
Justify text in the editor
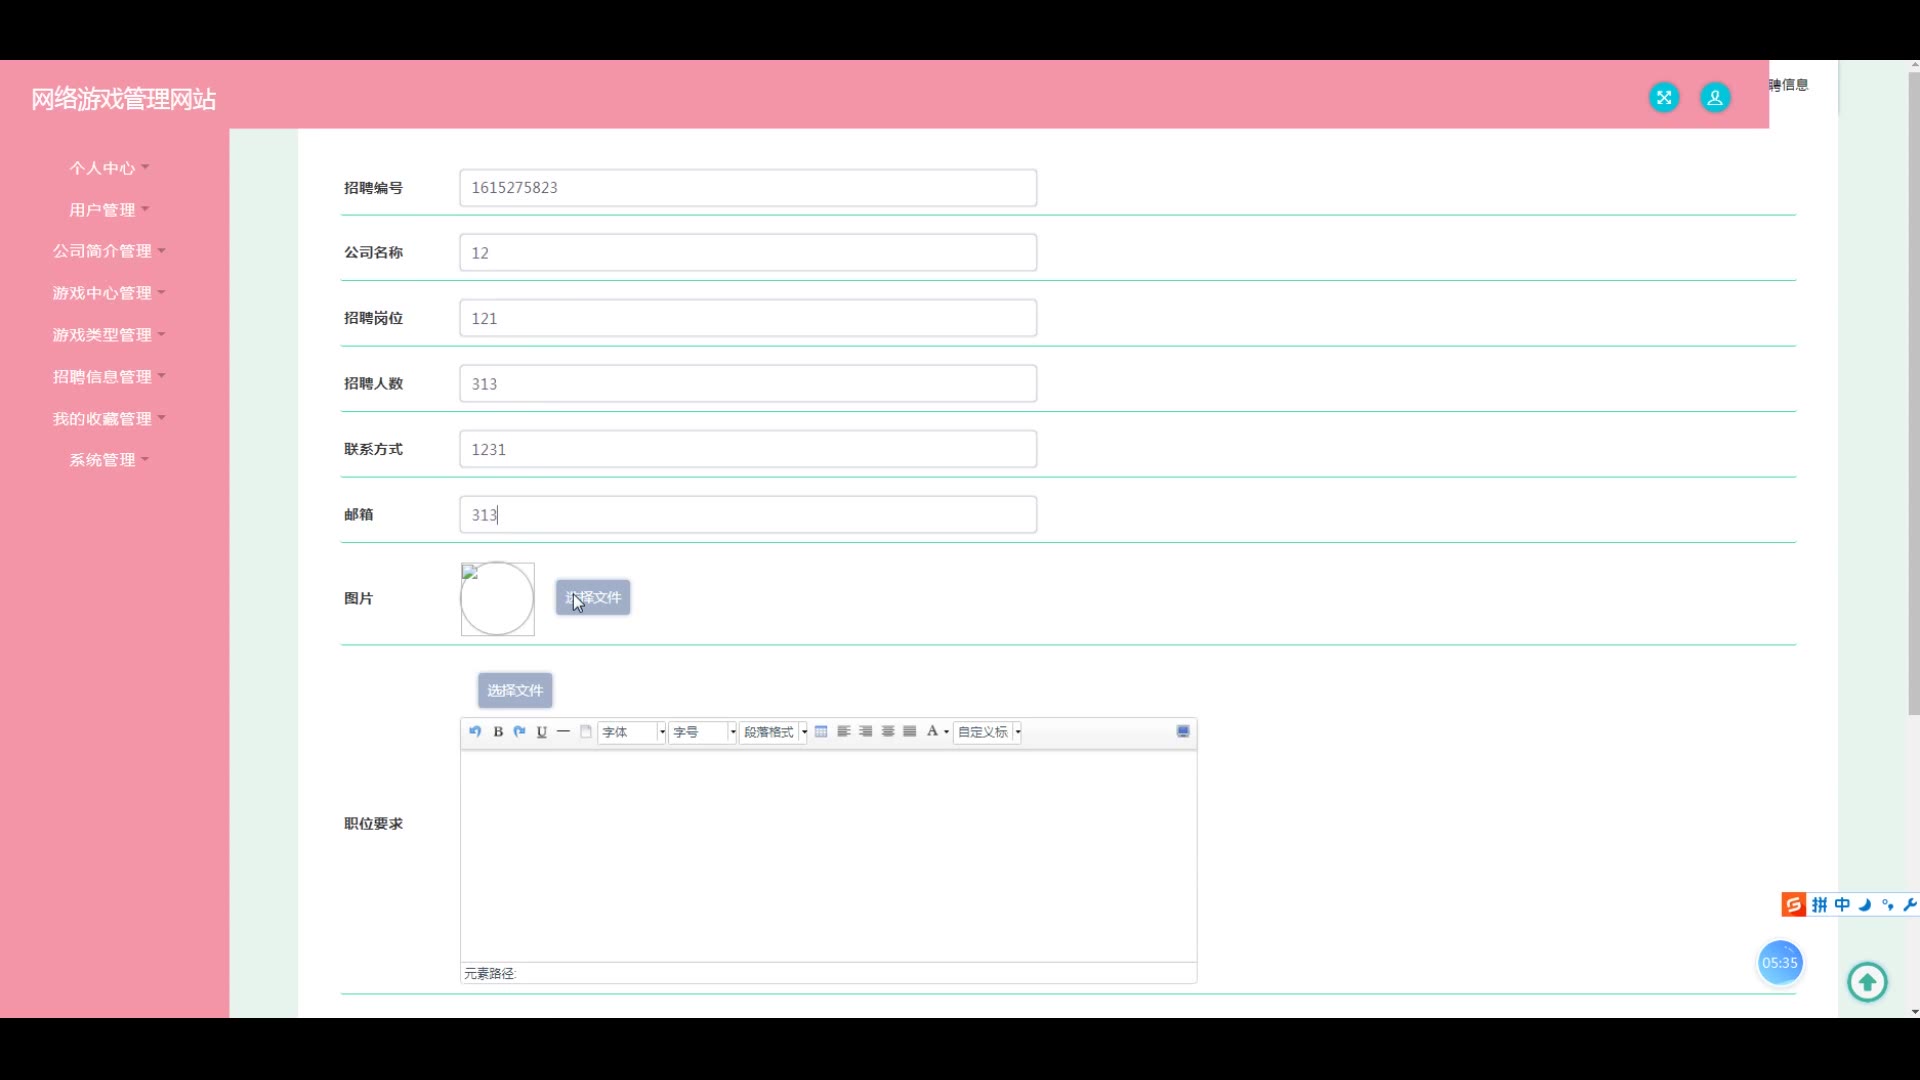tap(910, 732)
